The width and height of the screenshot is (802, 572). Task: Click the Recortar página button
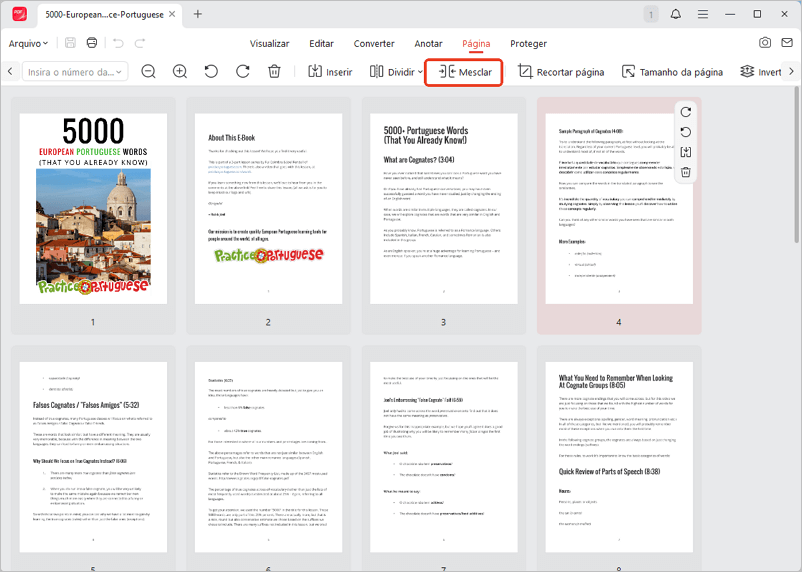coord(561,72)
